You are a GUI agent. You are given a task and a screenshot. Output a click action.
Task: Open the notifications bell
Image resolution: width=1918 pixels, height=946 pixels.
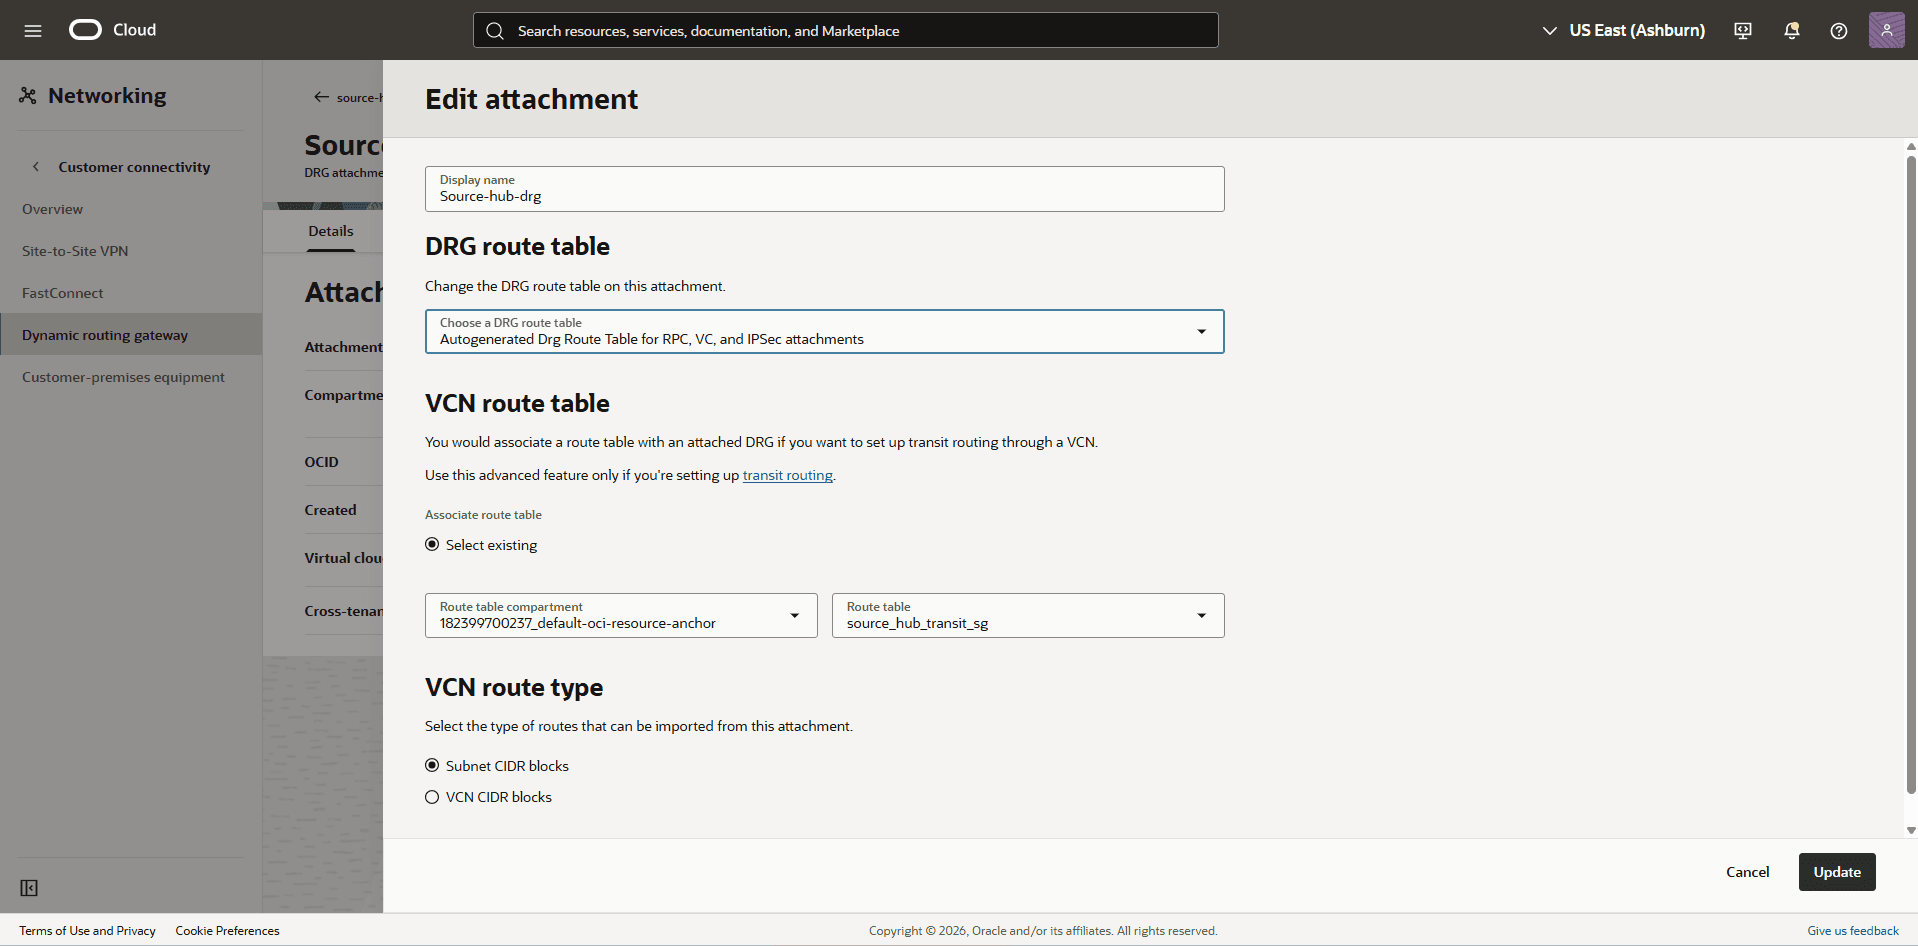(1791, 30)
